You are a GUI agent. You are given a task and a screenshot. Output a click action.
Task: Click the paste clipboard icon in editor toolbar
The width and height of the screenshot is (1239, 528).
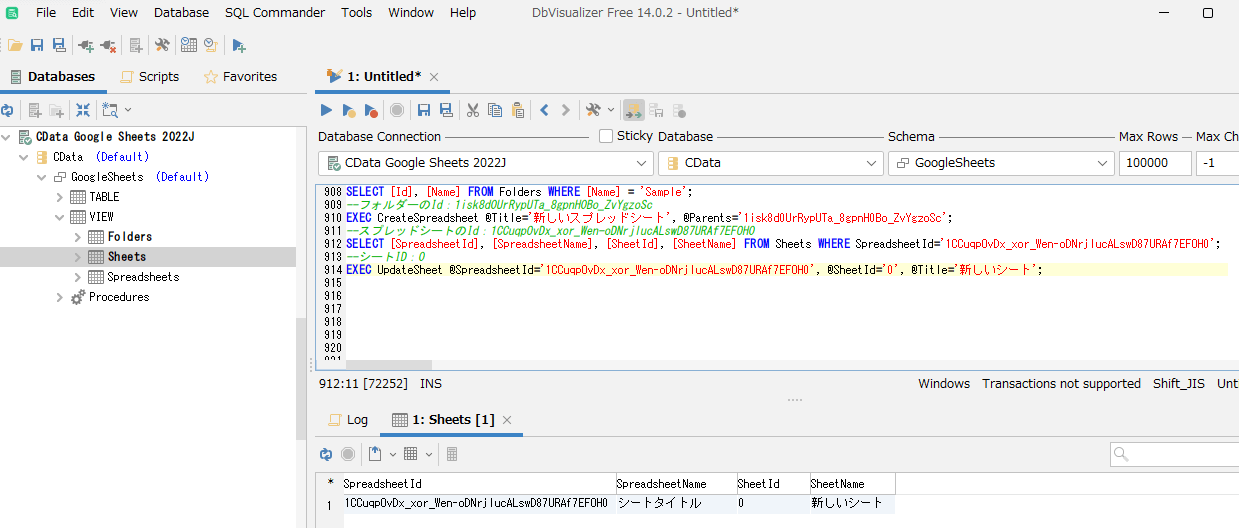517,110
